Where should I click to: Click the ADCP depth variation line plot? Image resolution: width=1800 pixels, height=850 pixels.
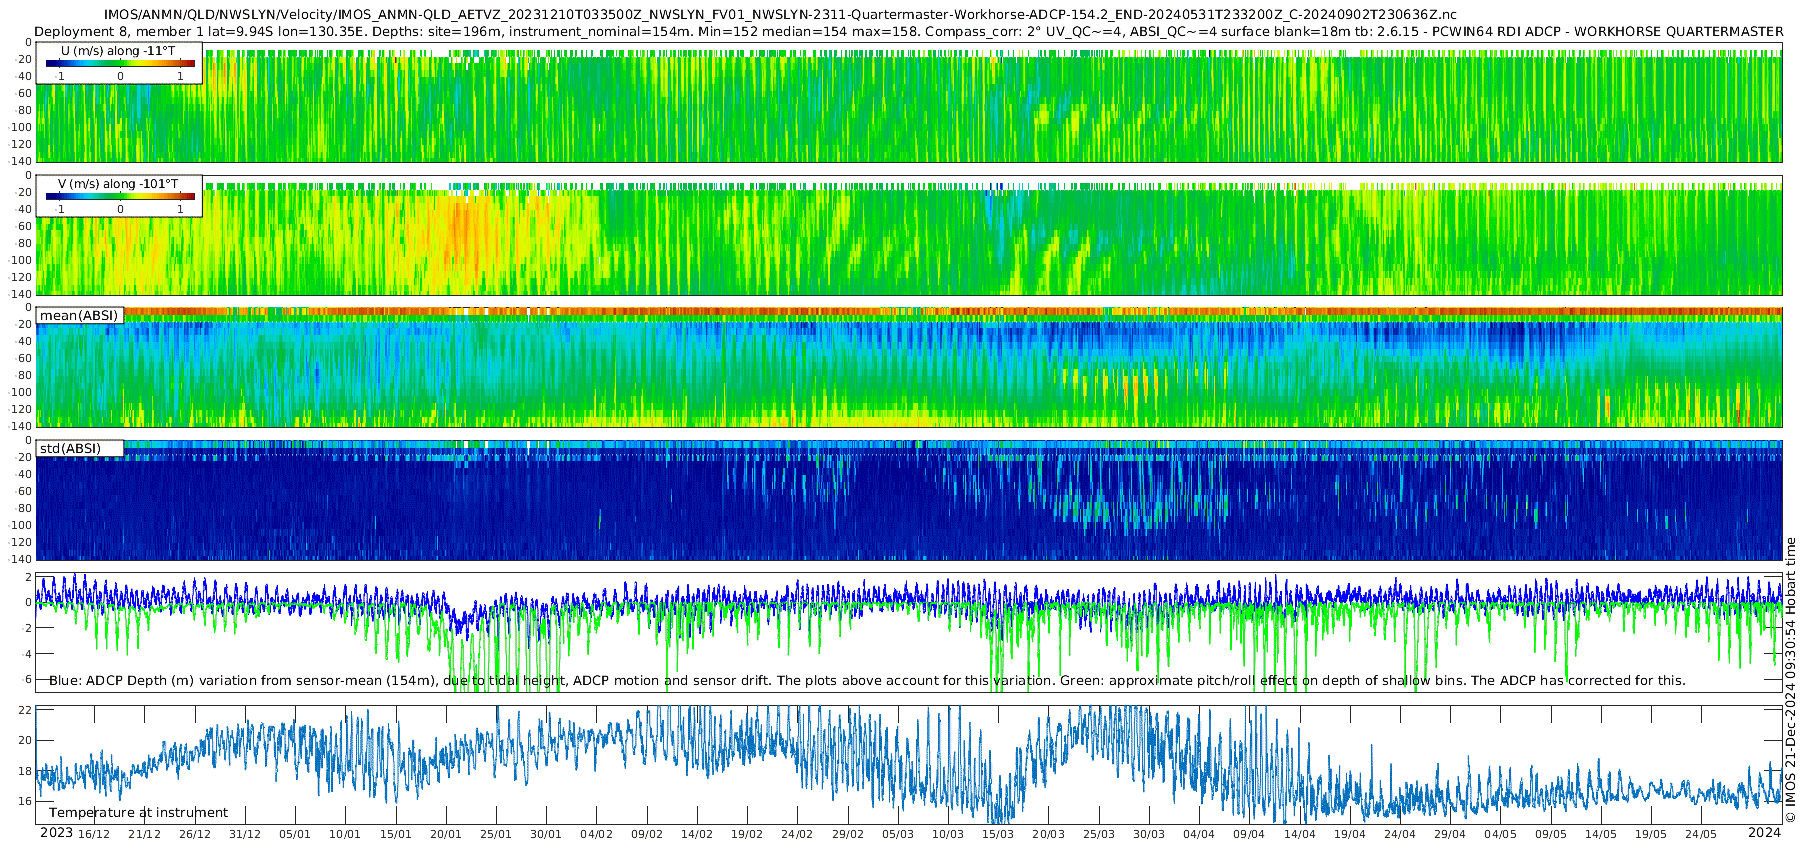(x=909, y=632)
